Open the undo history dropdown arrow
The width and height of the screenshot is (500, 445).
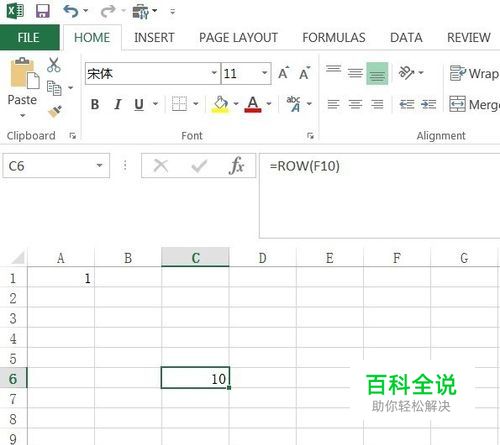point(86,11)
